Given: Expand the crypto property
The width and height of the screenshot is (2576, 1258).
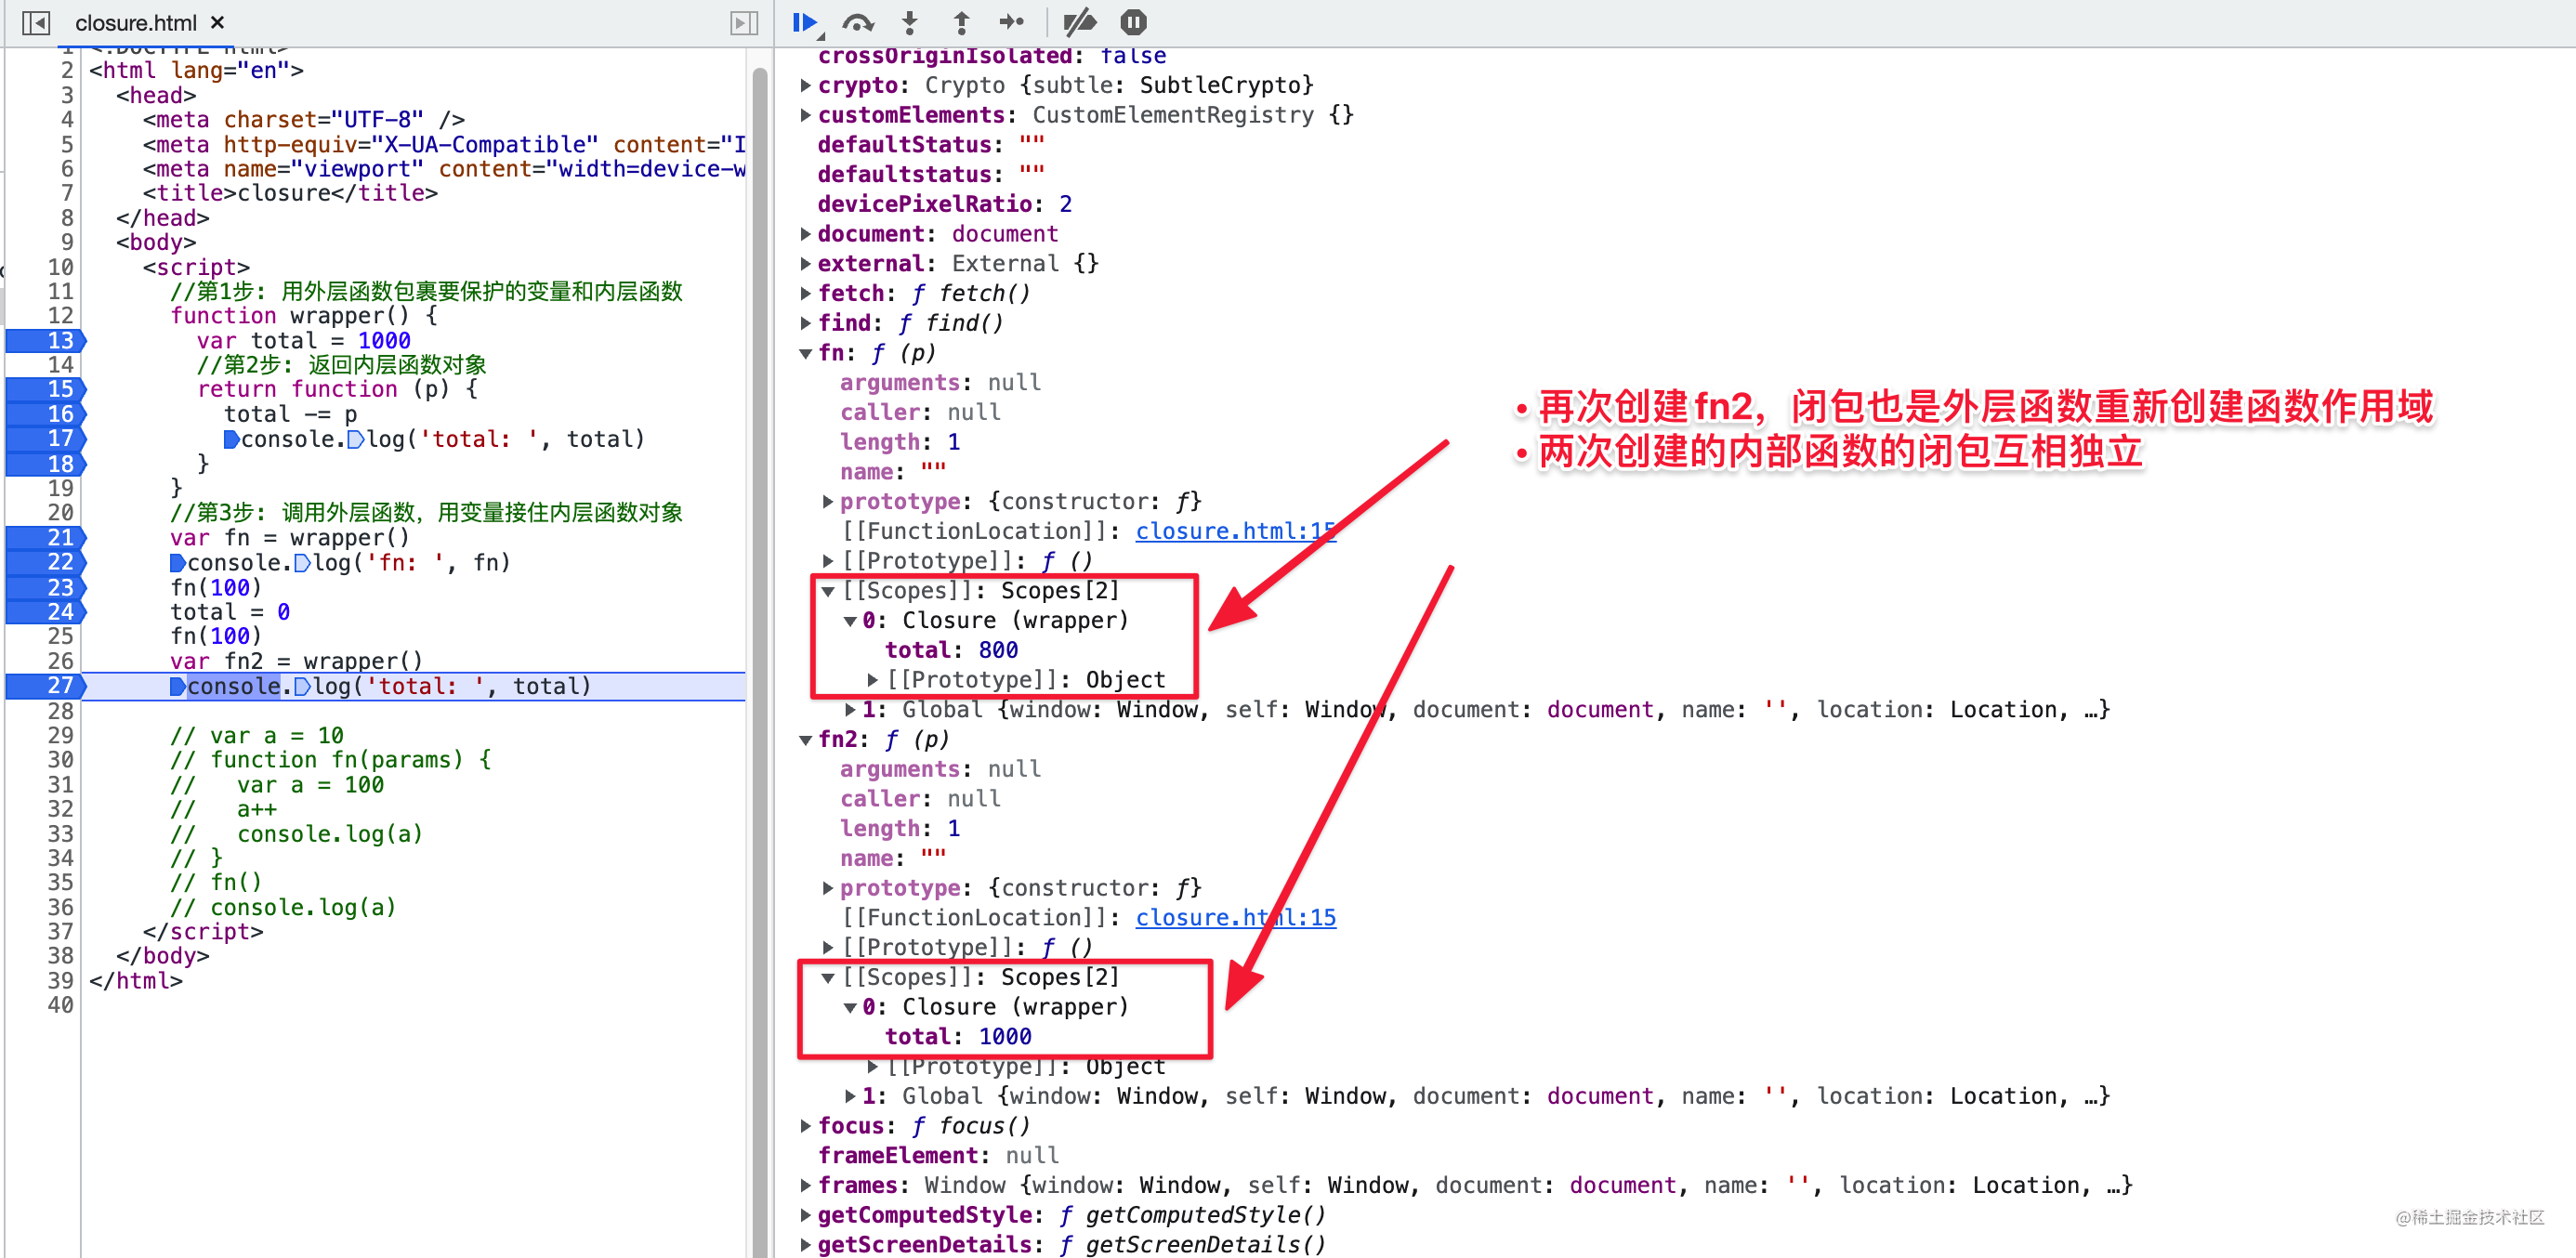Looking at the screenshot, I should coord(806,86).
